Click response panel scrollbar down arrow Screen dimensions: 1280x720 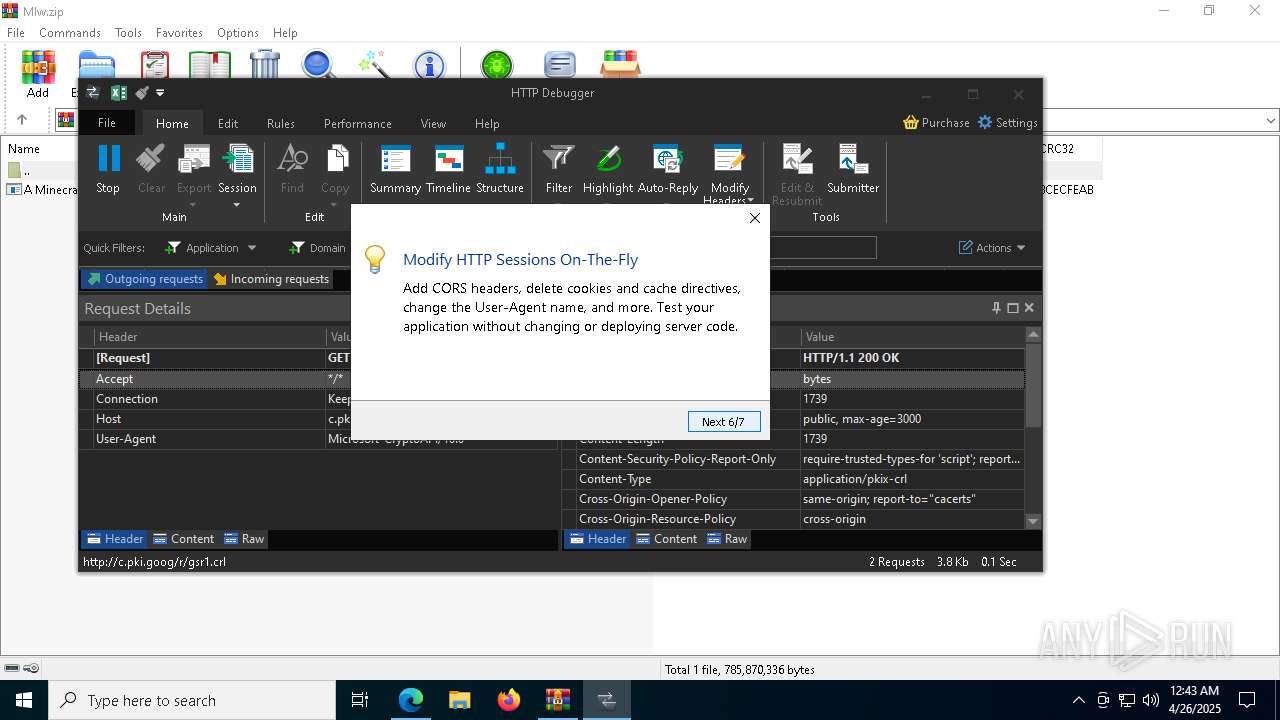pyautogui.click(x=1033, y=521)
